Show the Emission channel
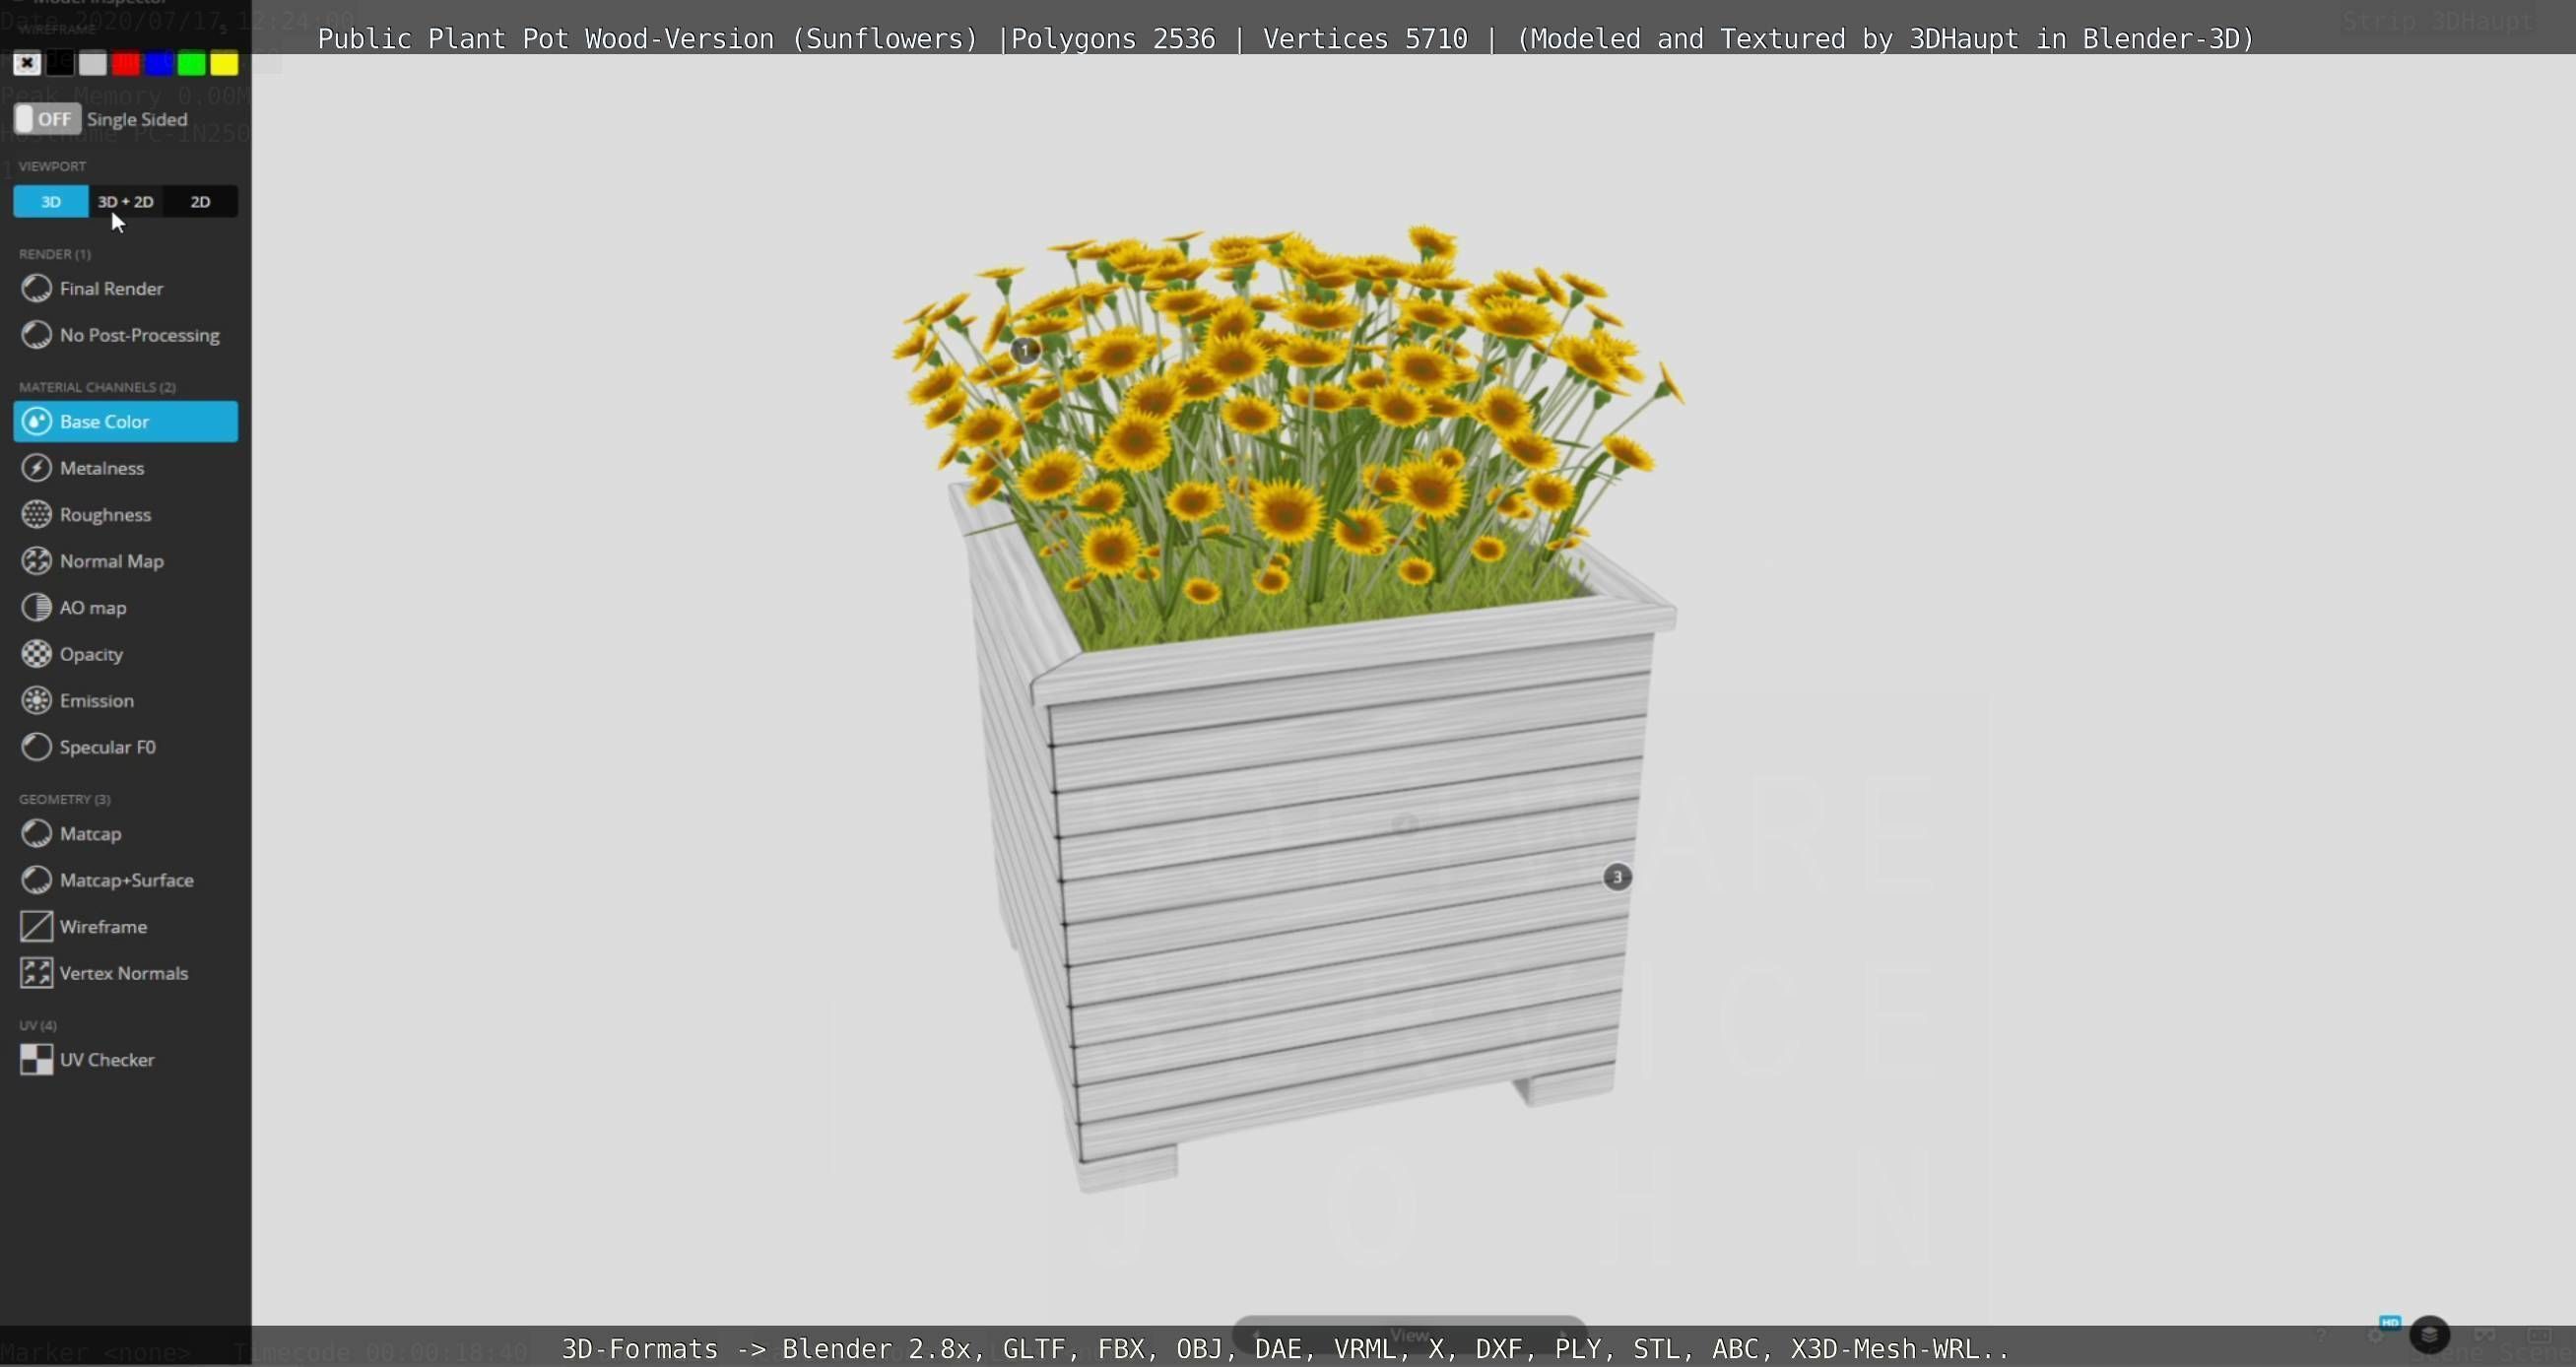The image size is (2576, 1367). [125, 700]
